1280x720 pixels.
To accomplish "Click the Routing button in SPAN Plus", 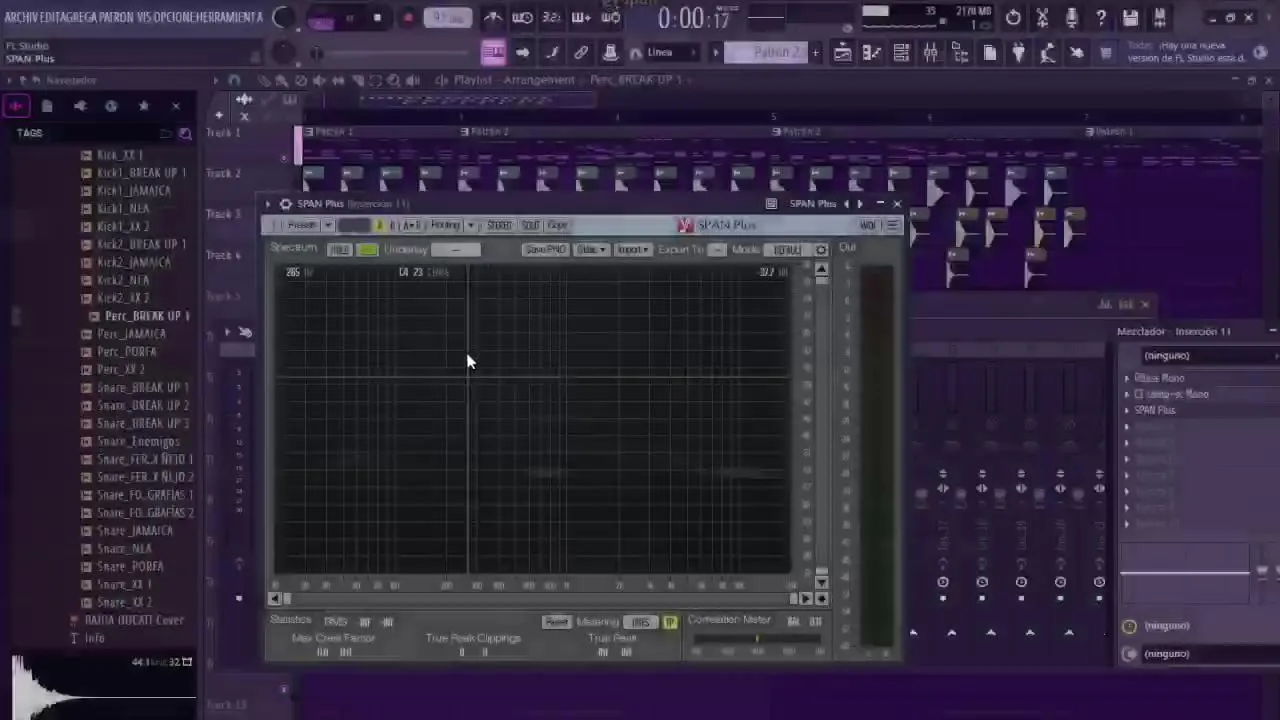I will [x=445, y=226].
